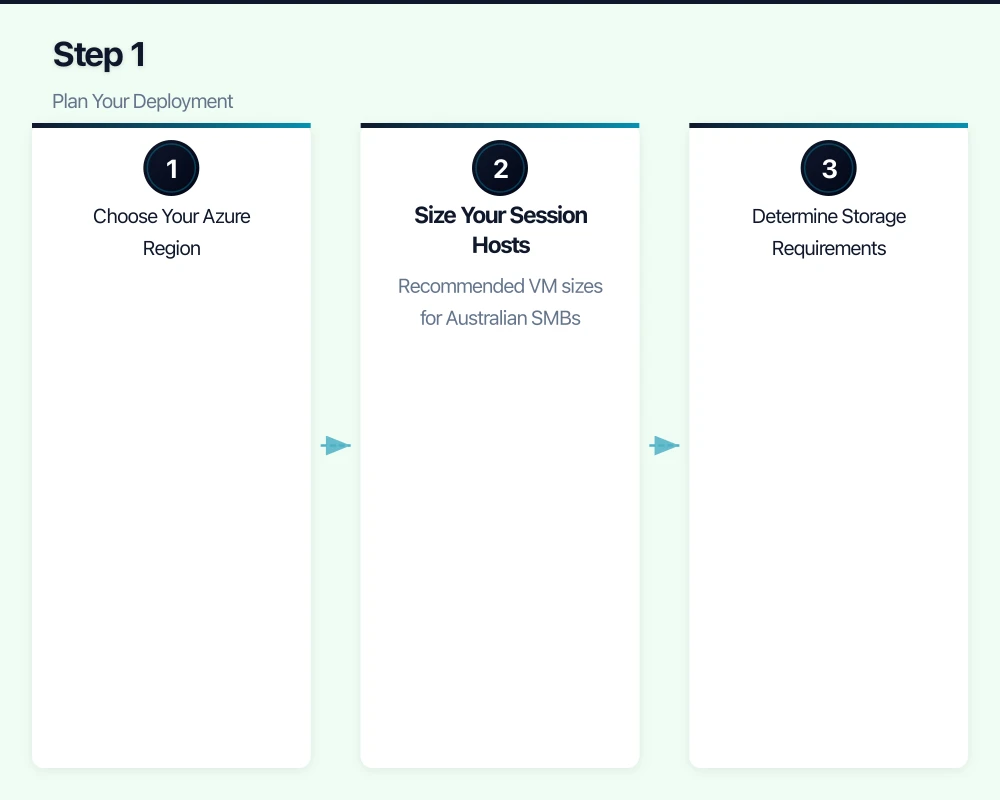Click the number 1 step badge
This screenshot has width=1000, height=800.
[x=172, y=168]
